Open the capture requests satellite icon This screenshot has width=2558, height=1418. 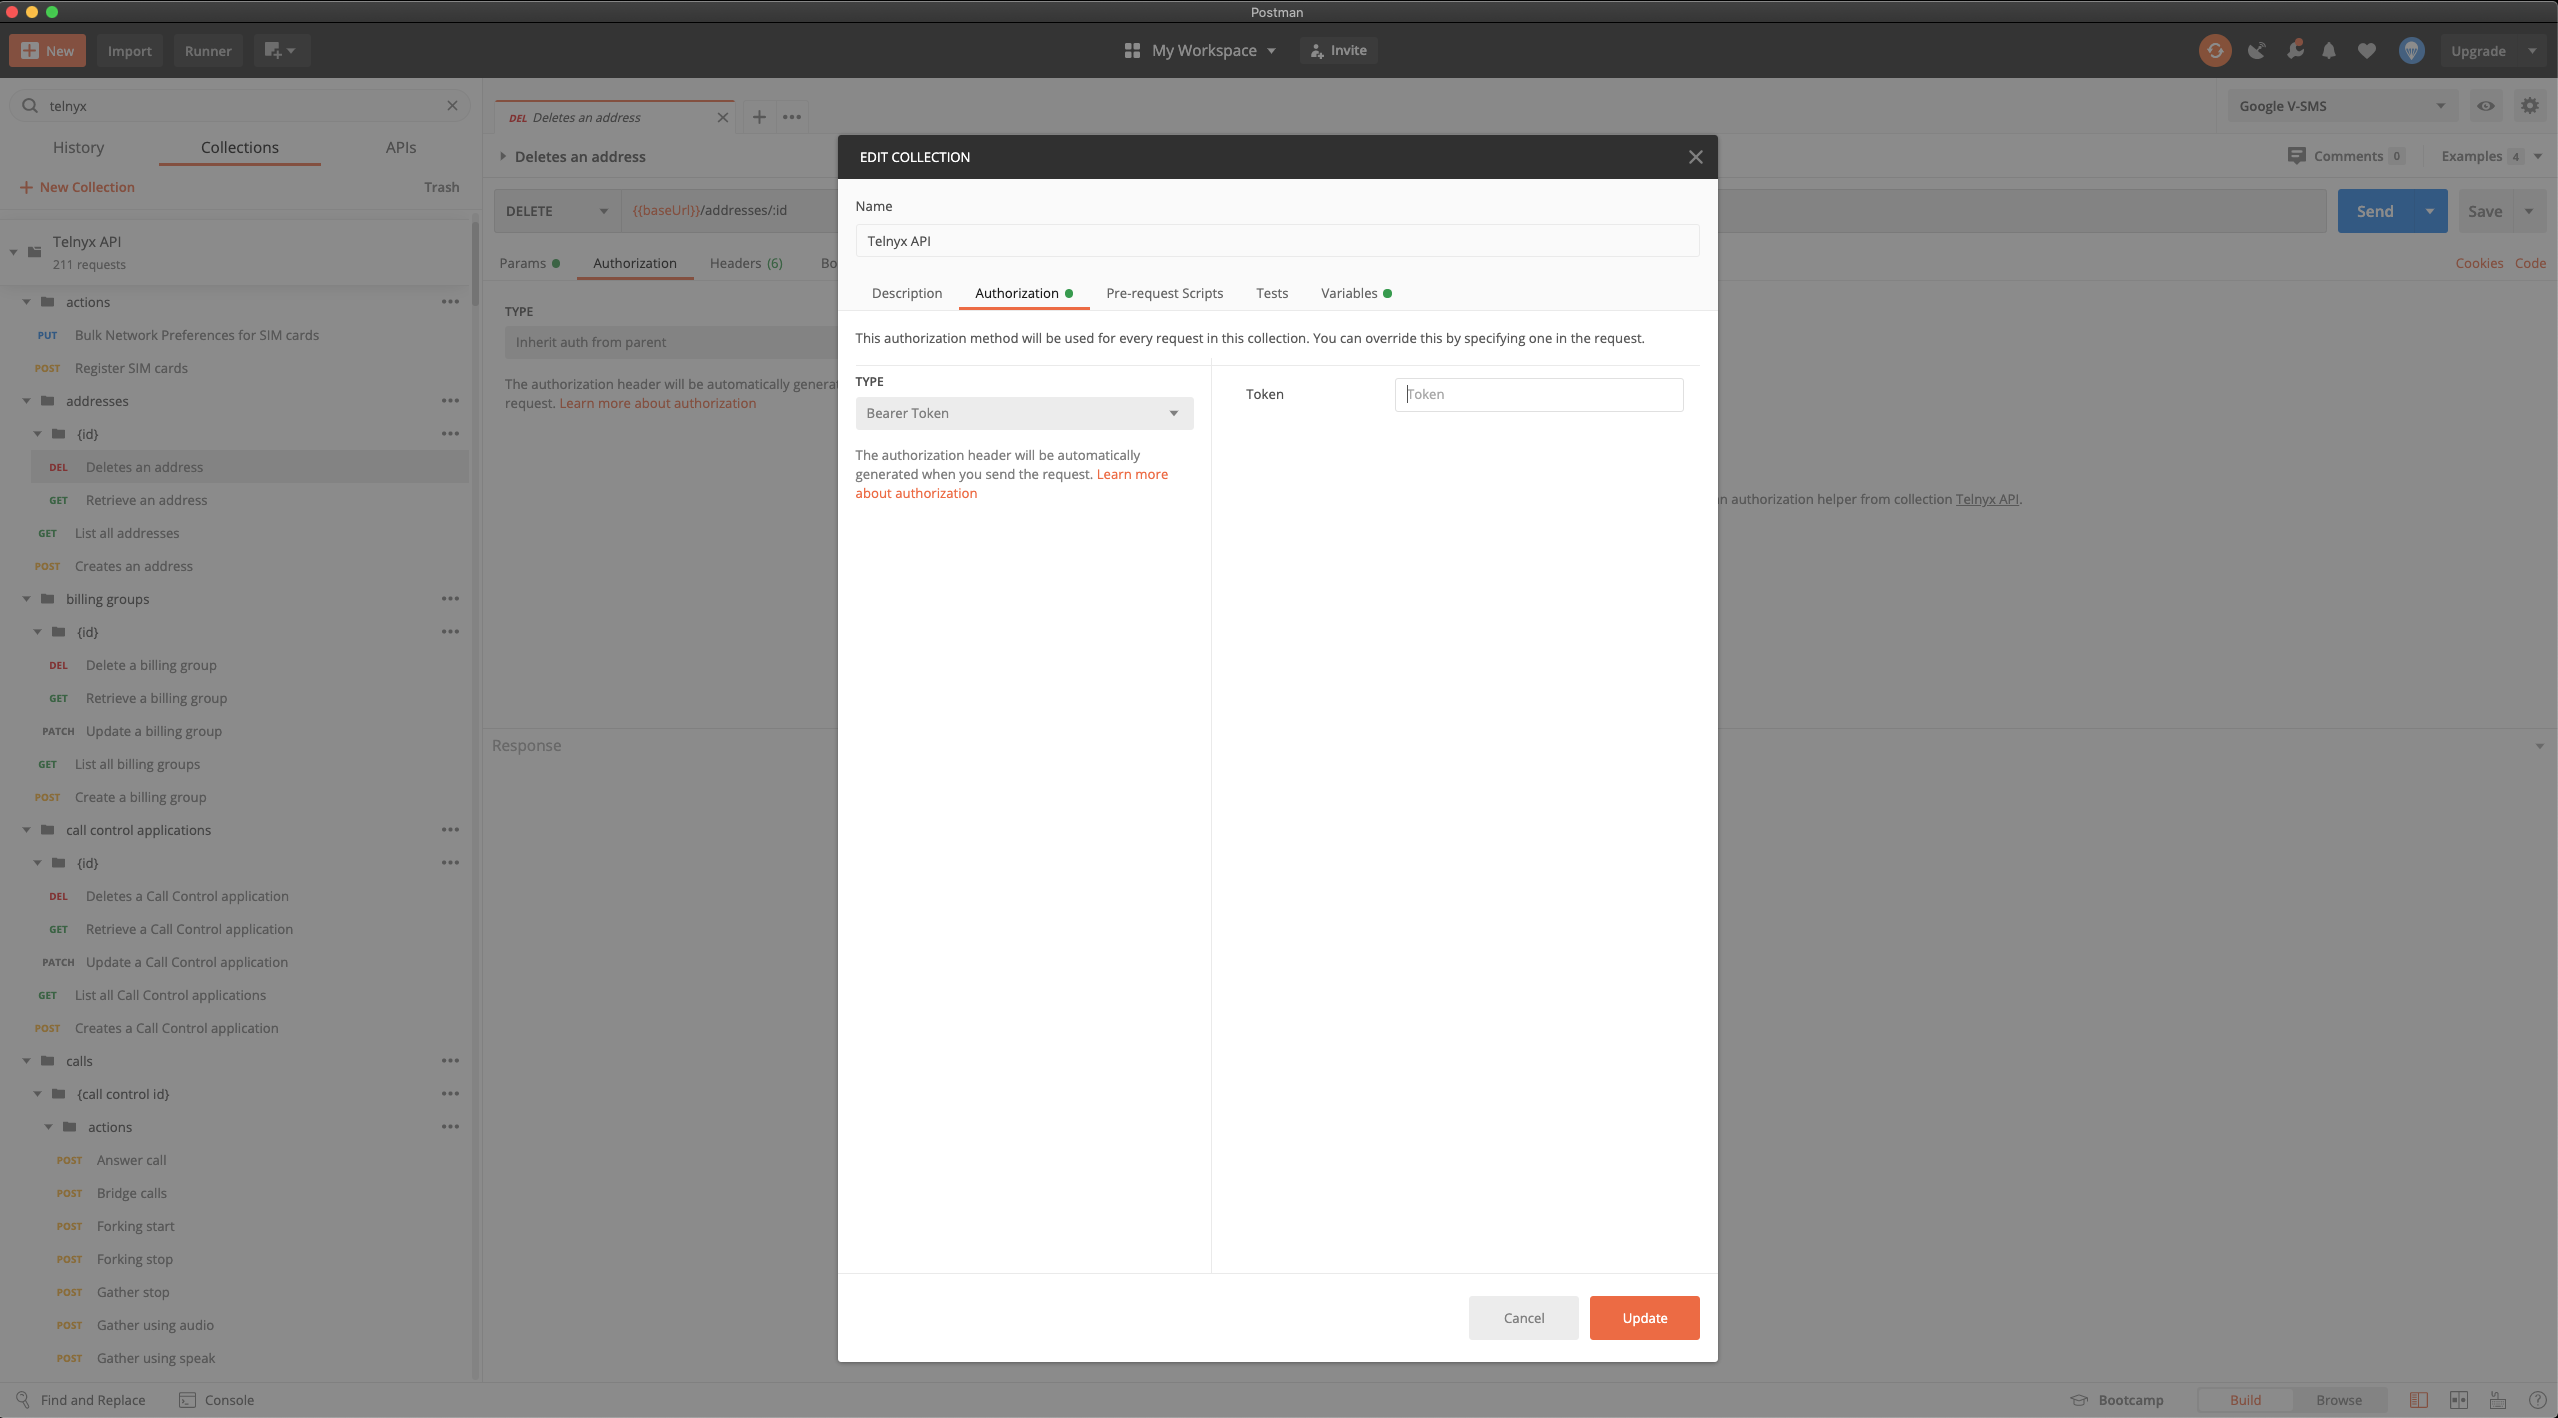click(x=2256, y=50)
